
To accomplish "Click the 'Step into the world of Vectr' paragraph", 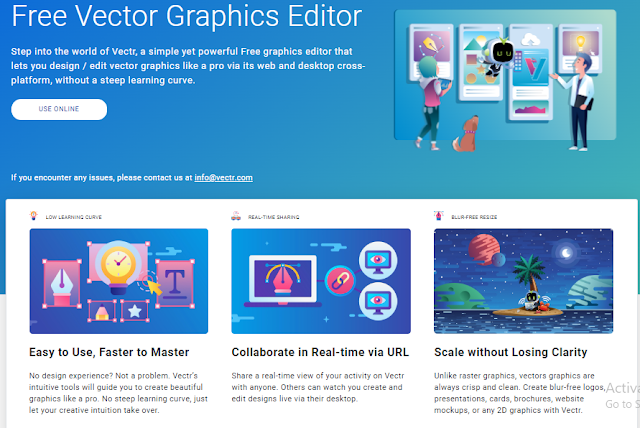I will 188,66.
